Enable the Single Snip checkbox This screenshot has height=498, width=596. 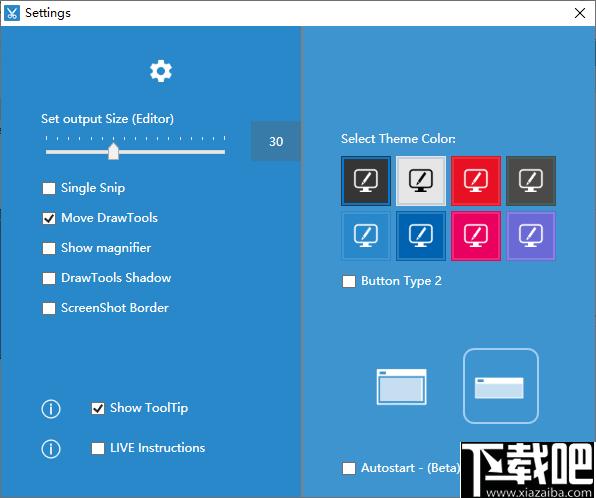49,188
